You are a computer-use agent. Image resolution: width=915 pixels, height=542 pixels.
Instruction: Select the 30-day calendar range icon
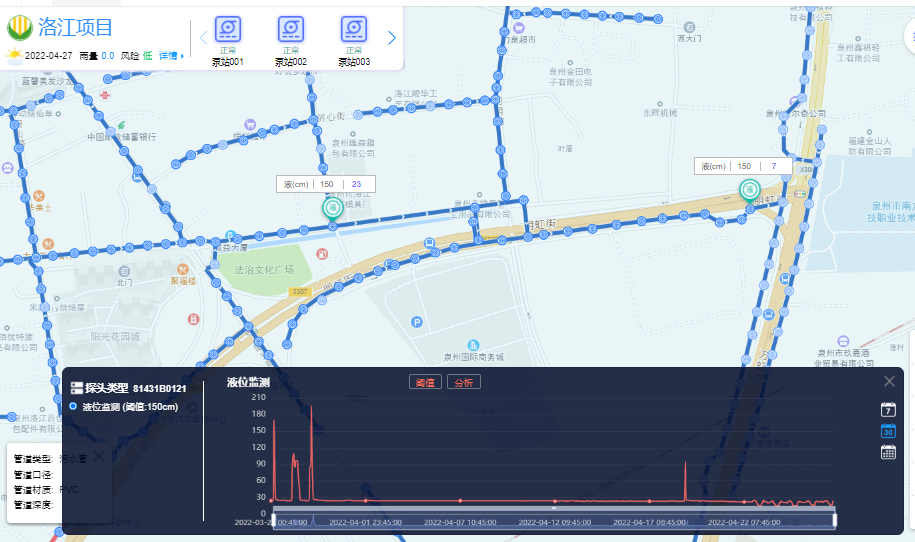coord(888,431)
